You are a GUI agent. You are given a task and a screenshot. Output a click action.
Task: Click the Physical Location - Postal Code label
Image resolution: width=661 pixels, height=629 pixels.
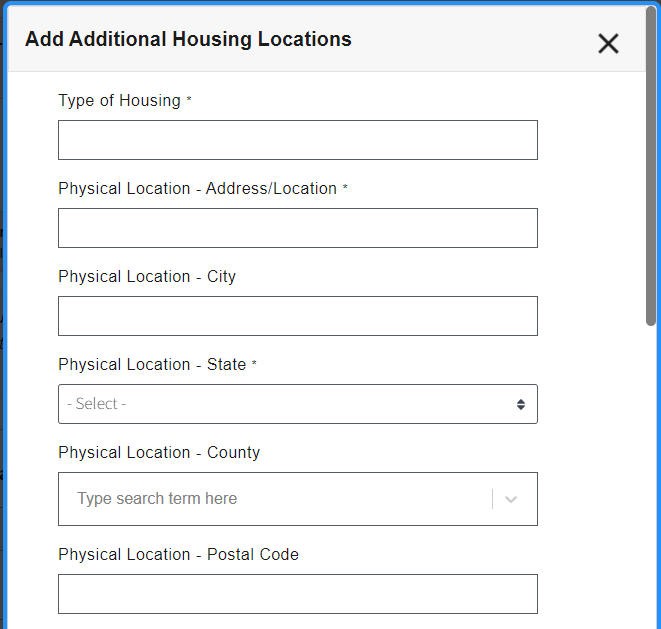tap(178, 555)
